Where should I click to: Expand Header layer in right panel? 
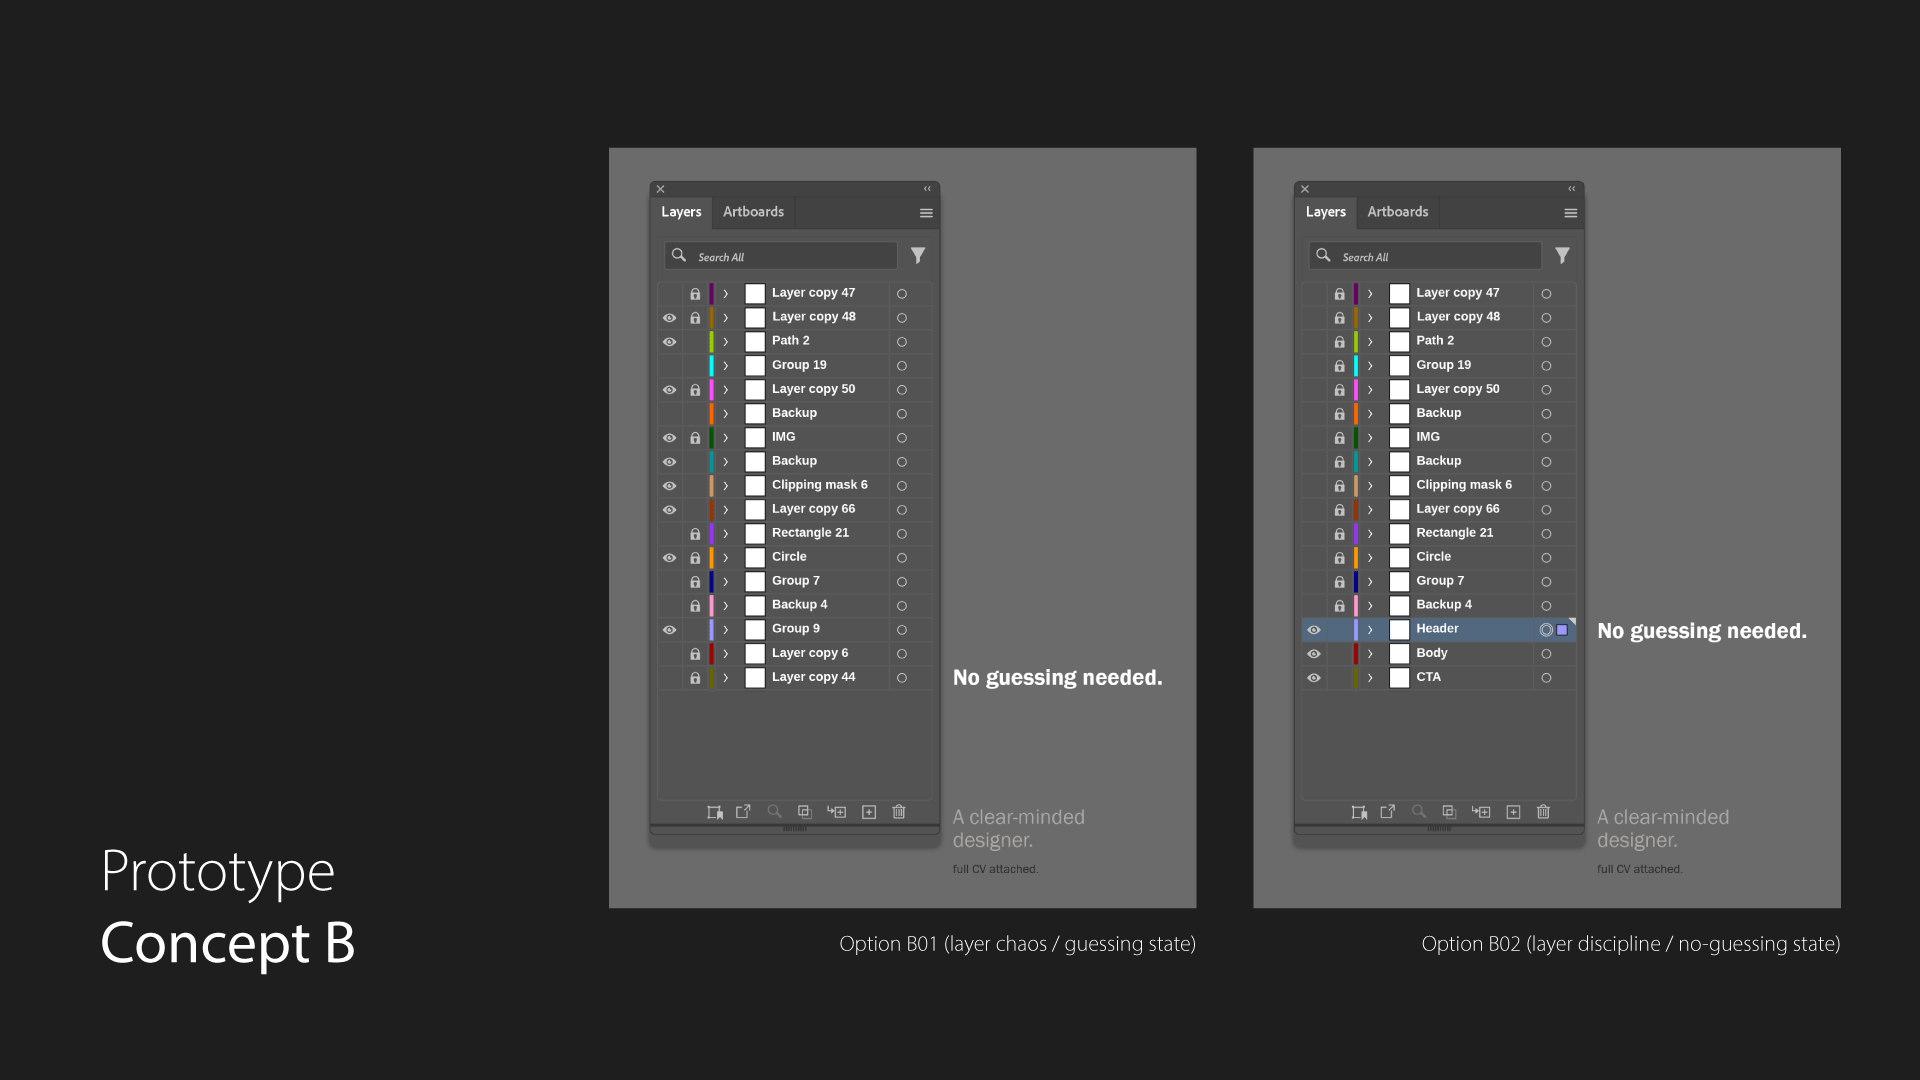(x=1370, y=630)
